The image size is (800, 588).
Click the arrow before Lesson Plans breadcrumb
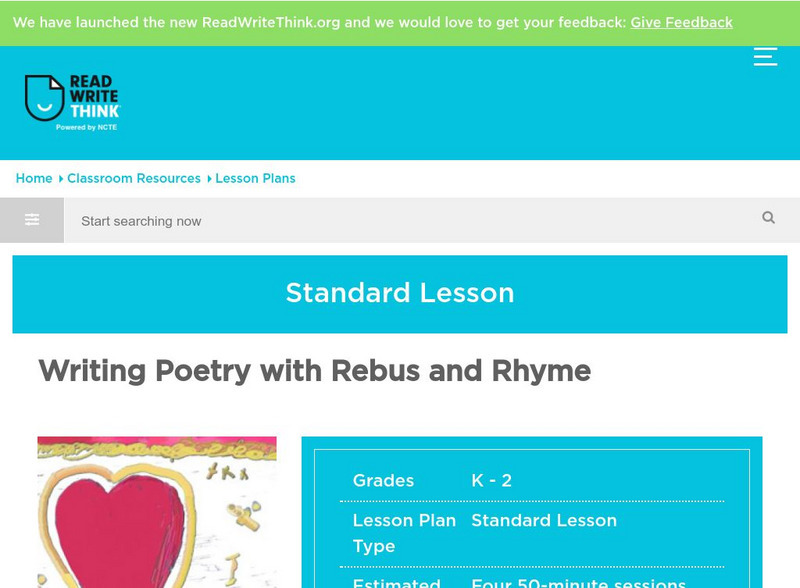209,179
